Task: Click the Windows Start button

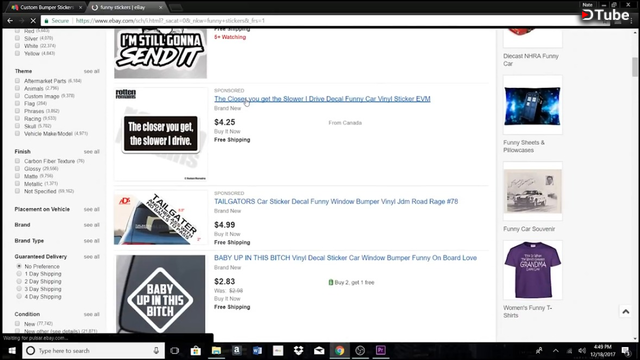Action: click(x=12, y=351)
